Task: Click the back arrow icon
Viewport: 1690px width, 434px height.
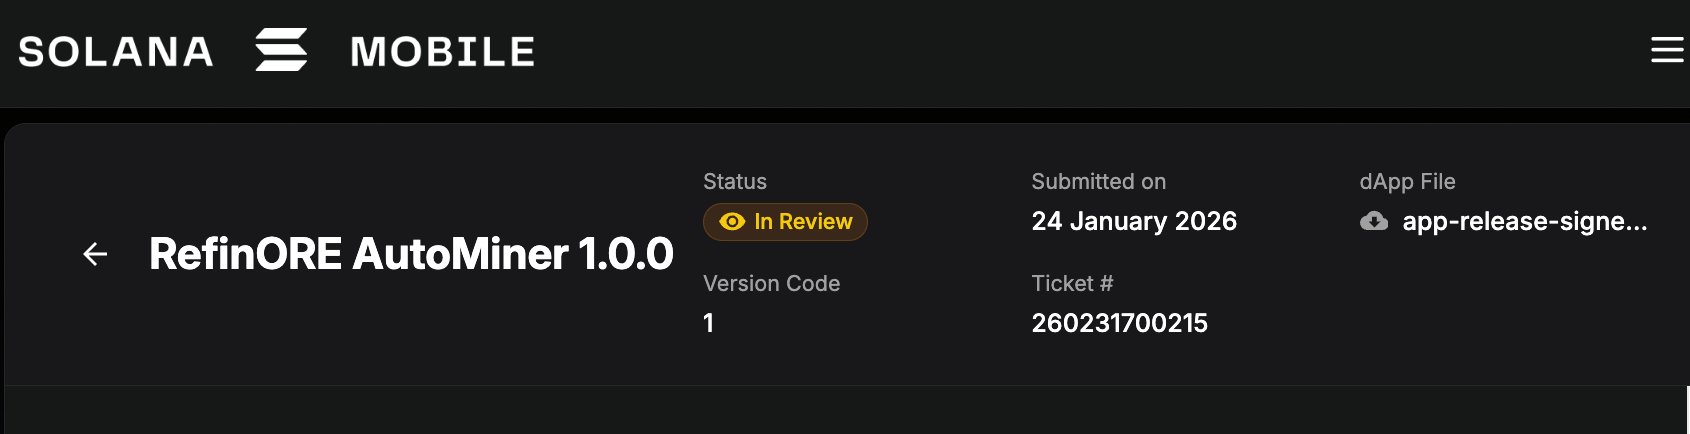Action: [x=95, y=254]
